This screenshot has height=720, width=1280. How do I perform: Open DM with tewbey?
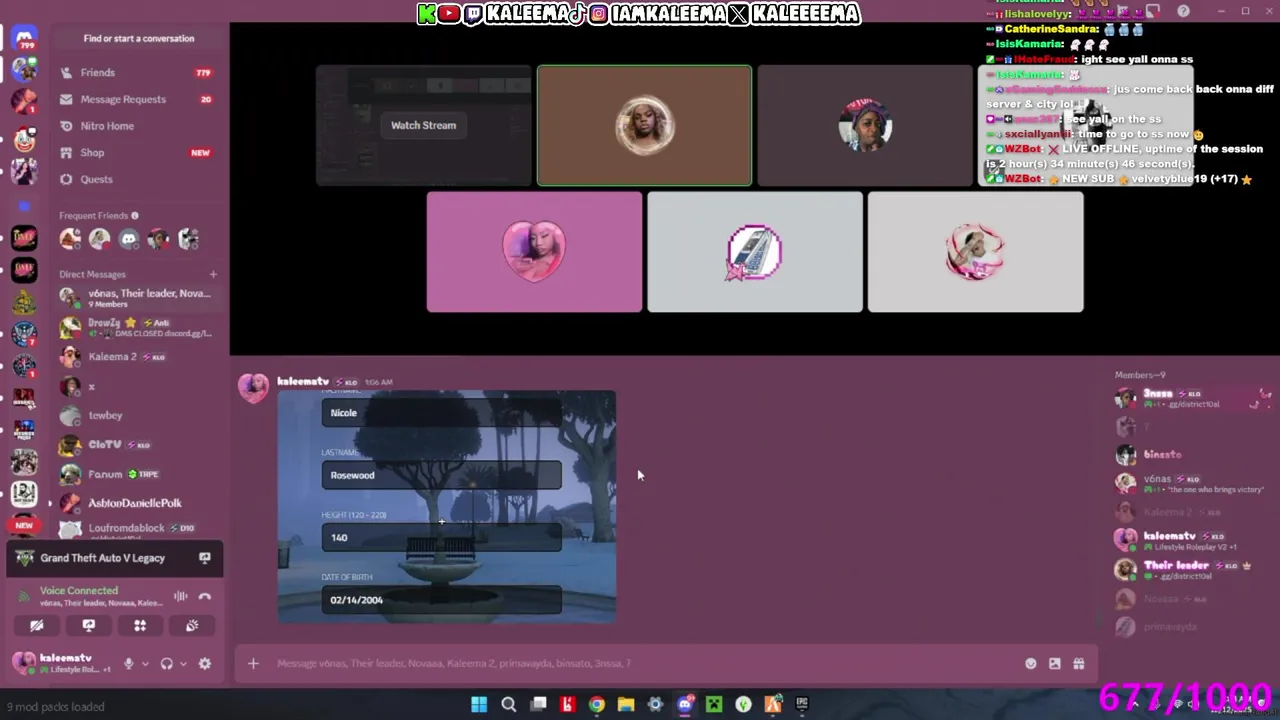138,415
